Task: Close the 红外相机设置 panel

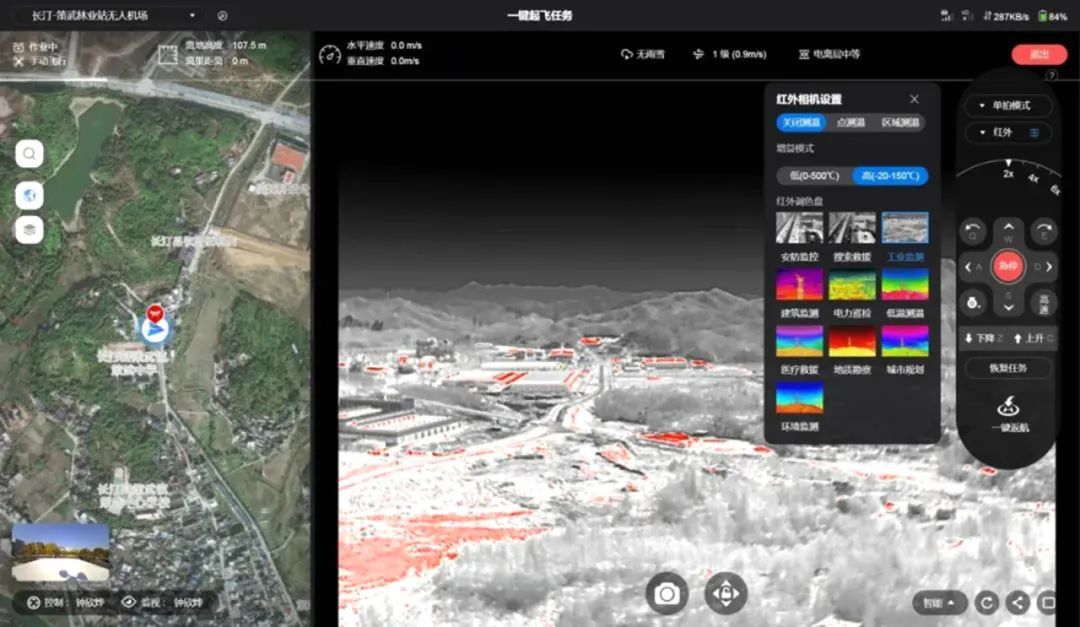Action: (914, 99)
